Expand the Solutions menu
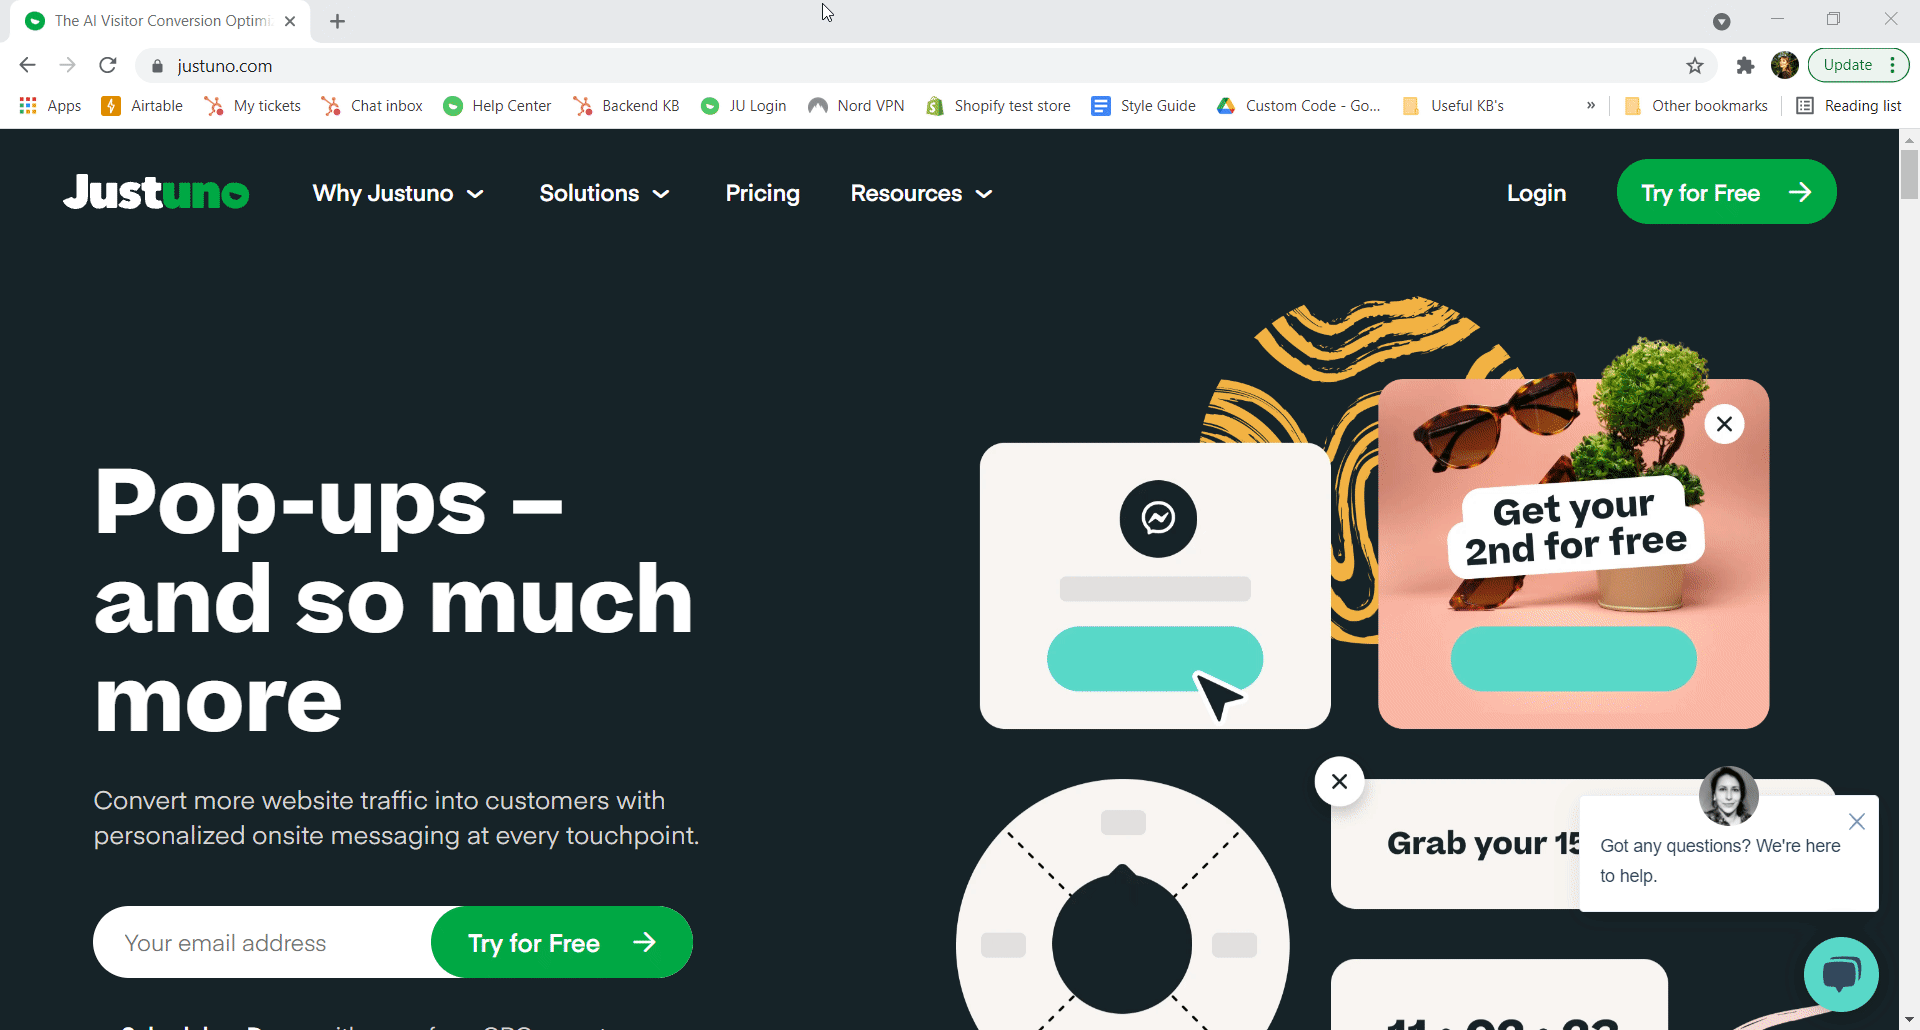This screenshot has height=1030, width=1920. pos(604,193)
